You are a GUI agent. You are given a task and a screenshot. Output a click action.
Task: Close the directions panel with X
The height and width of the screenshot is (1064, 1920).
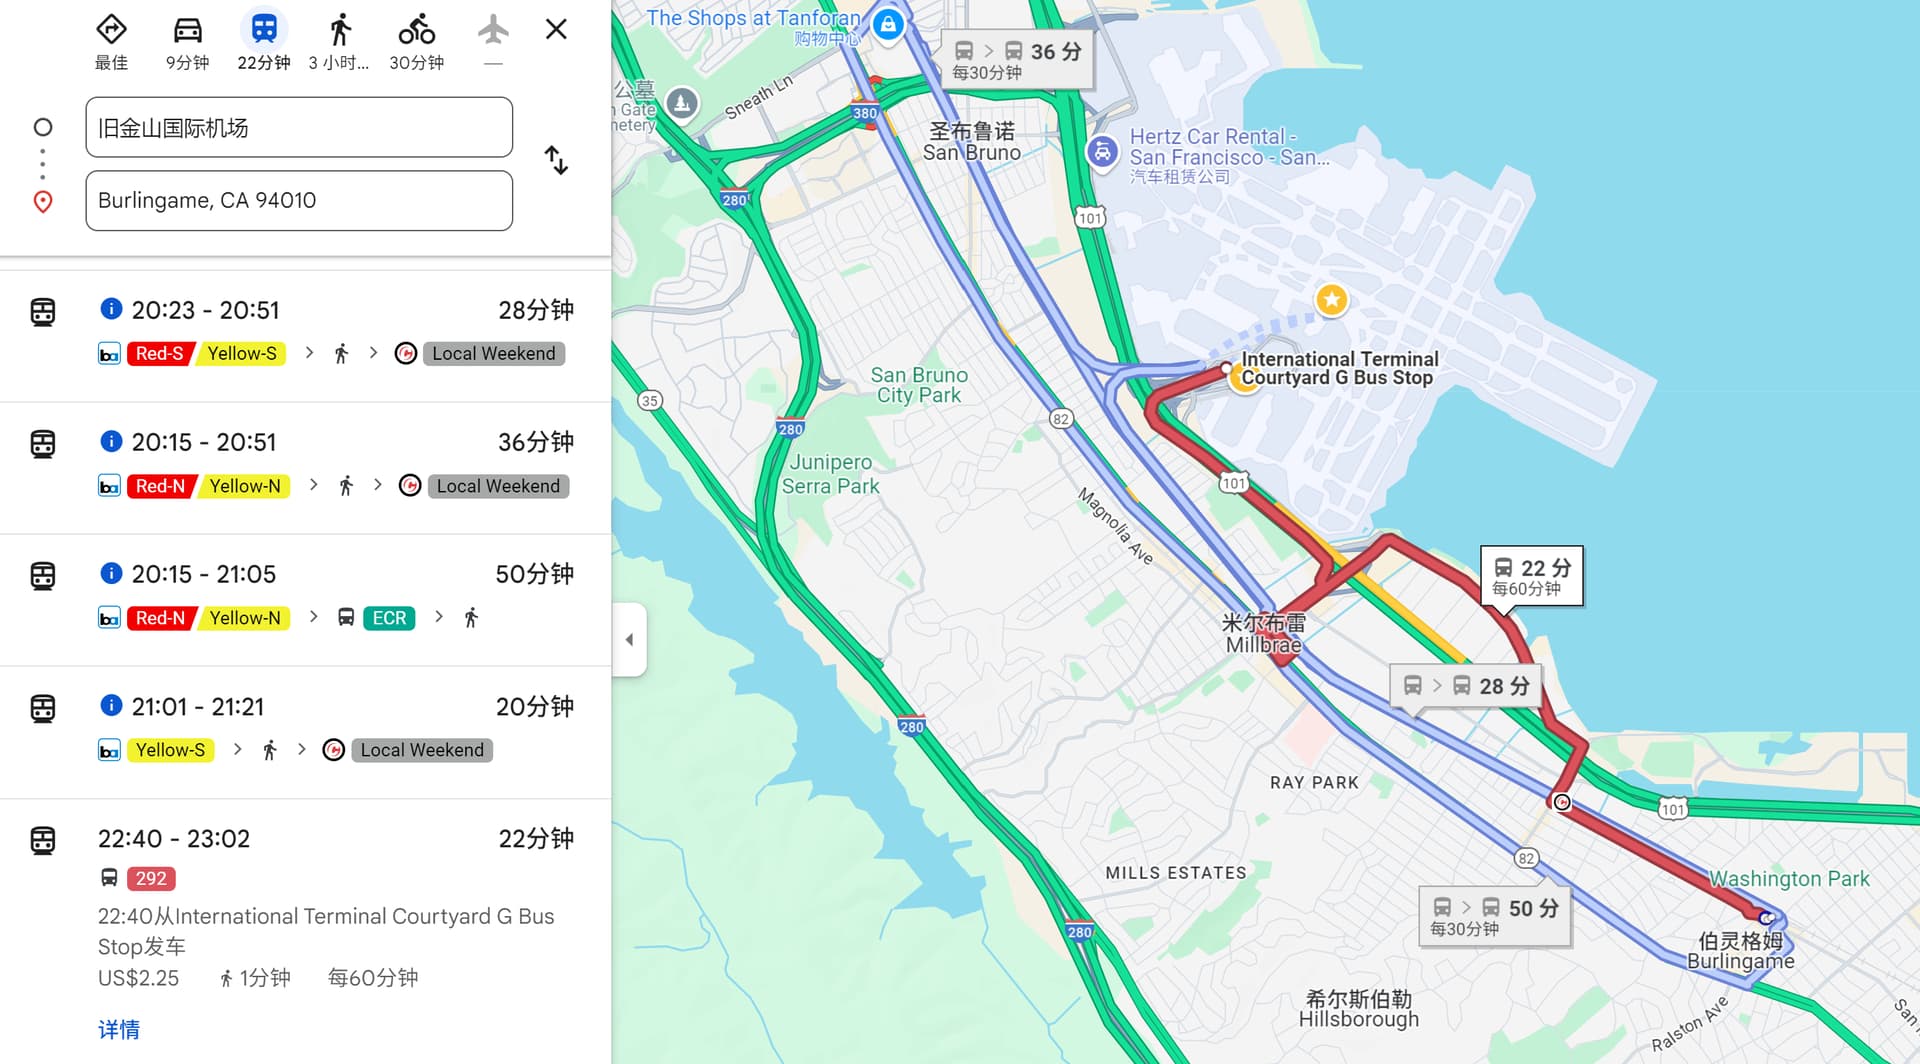pyautogui.click(x=556, y=29)
